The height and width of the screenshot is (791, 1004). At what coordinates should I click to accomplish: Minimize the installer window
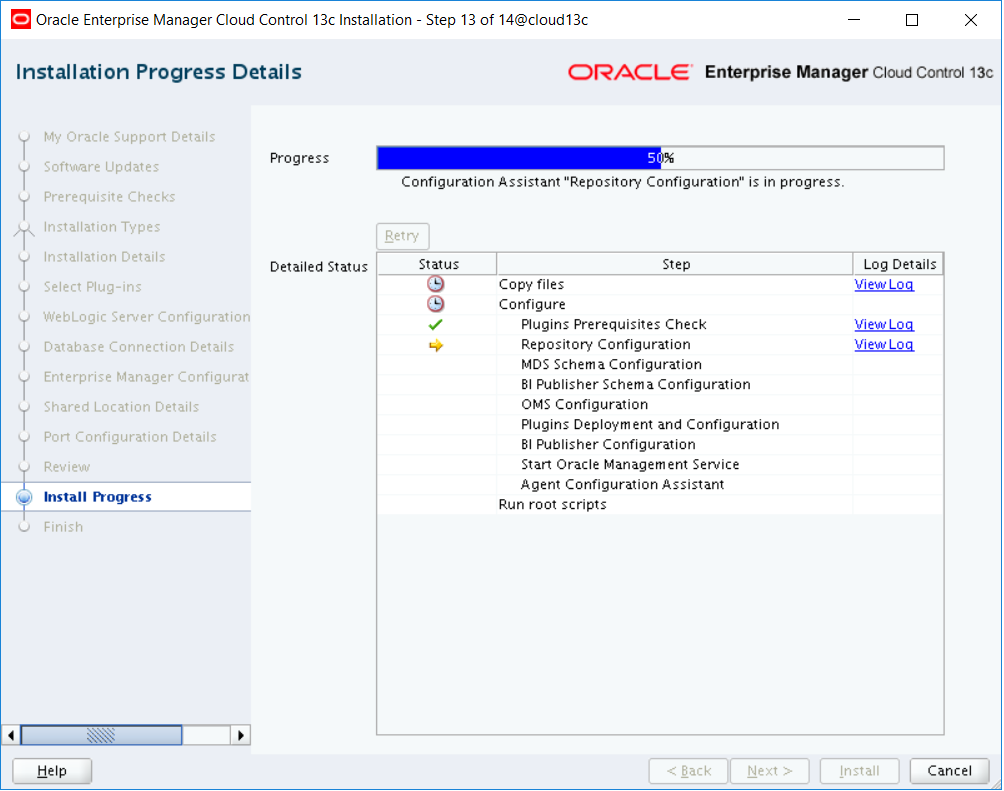(x=854, y=20)
